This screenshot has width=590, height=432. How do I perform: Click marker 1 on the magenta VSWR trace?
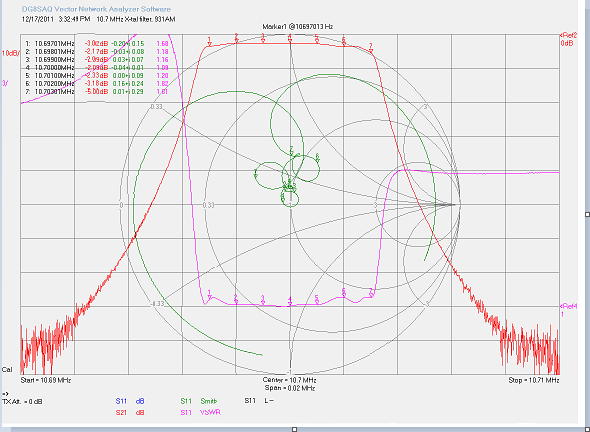(x=210, y=294)
